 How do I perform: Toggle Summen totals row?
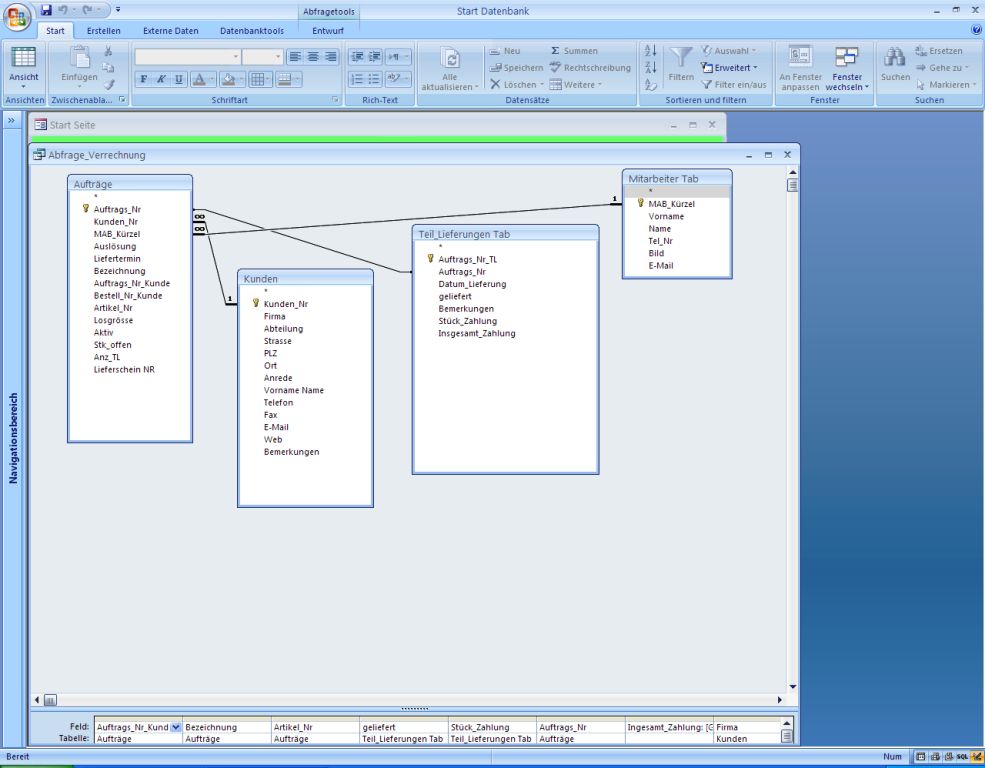pos(574,51)
